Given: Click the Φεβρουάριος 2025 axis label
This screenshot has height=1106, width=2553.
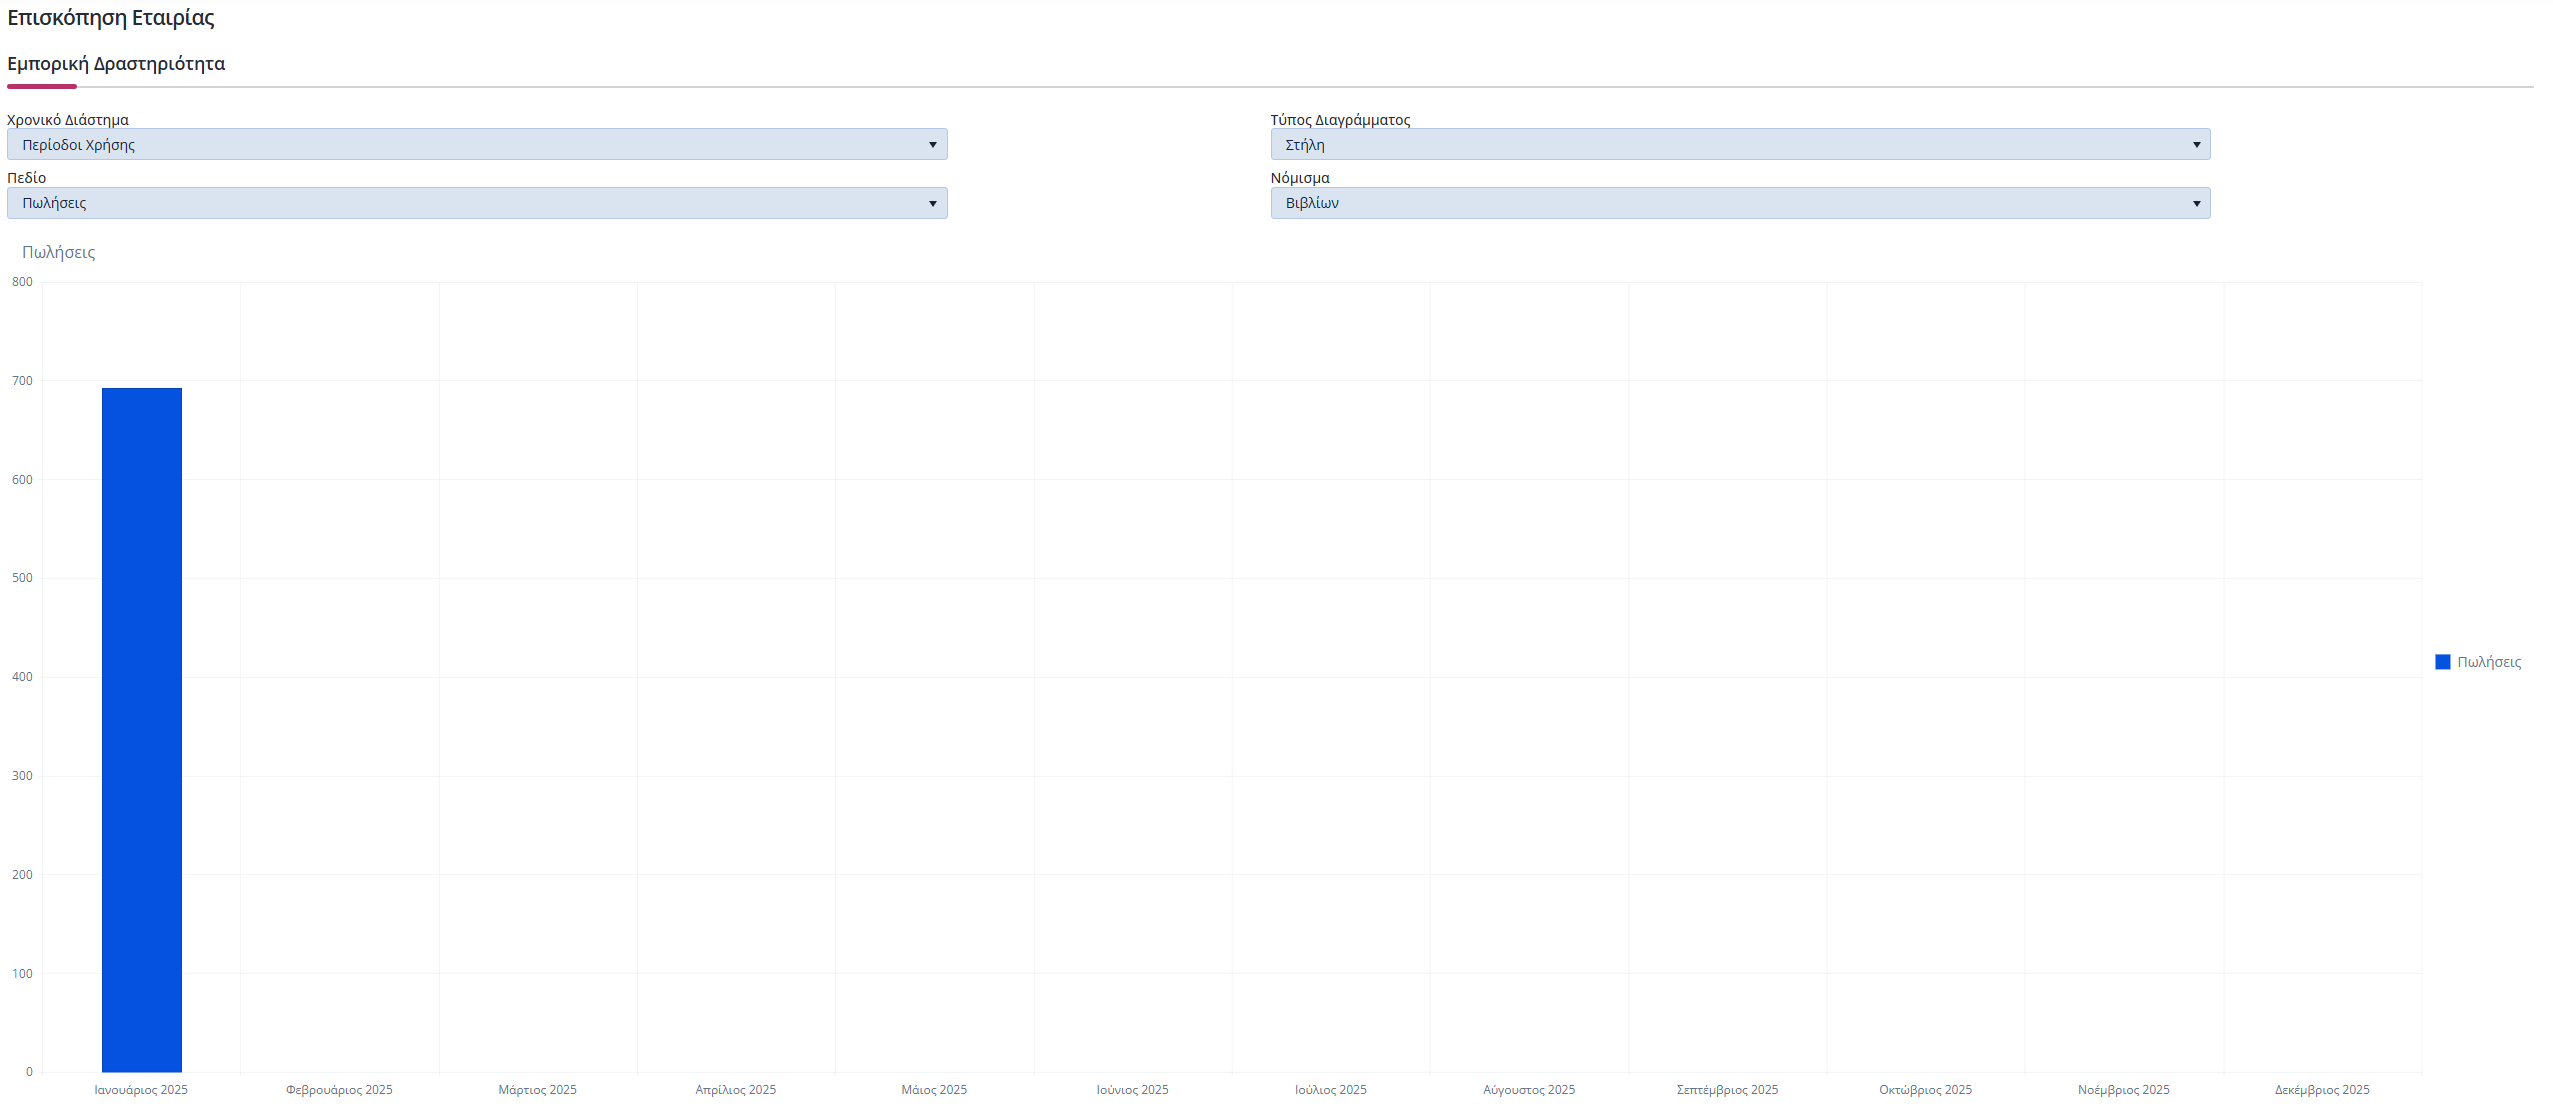Looking at the screenshot, I should pyautogui.click(x=339, y=1090).
